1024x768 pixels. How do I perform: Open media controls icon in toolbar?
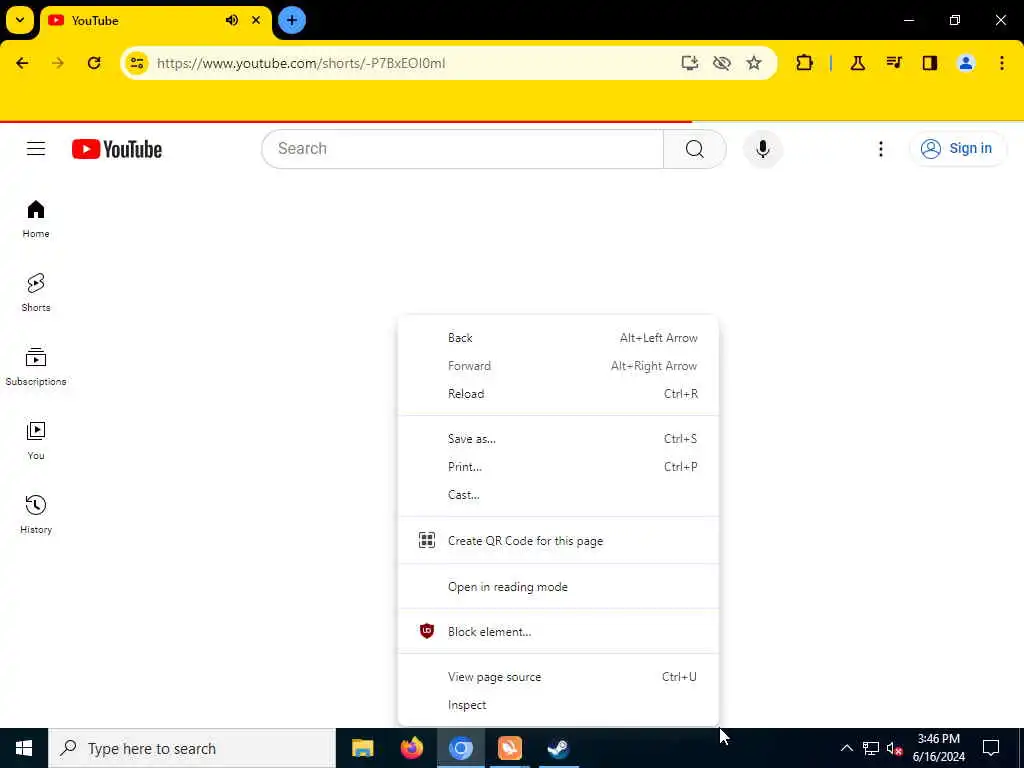click(894, 63)
